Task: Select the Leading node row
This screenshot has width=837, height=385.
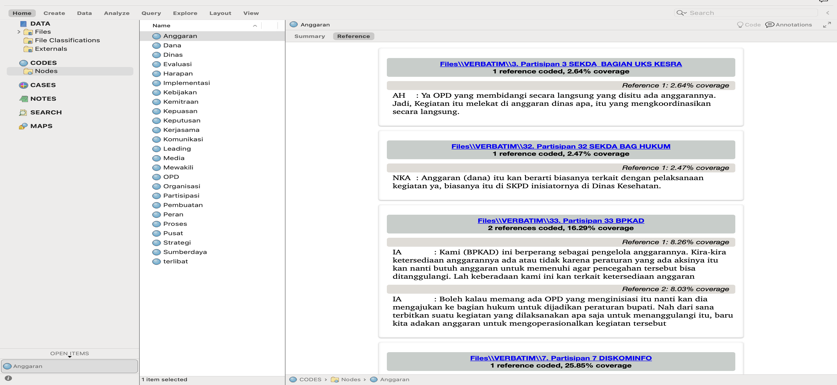Action: (212, 149)
